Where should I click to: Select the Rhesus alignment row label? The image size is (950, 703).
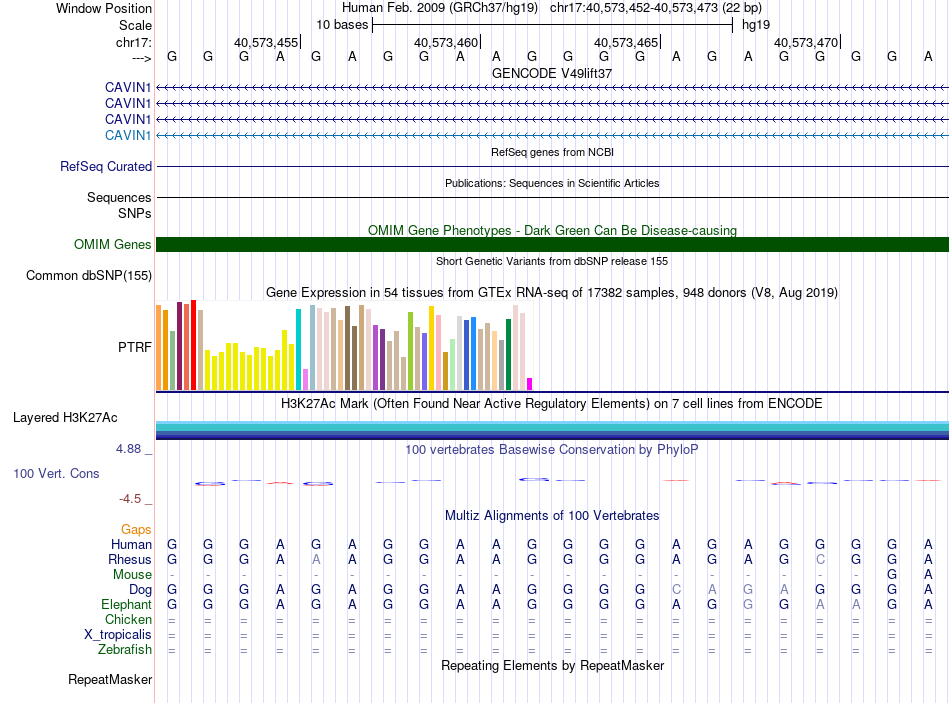pyautogui.click(x=130, y=559)
